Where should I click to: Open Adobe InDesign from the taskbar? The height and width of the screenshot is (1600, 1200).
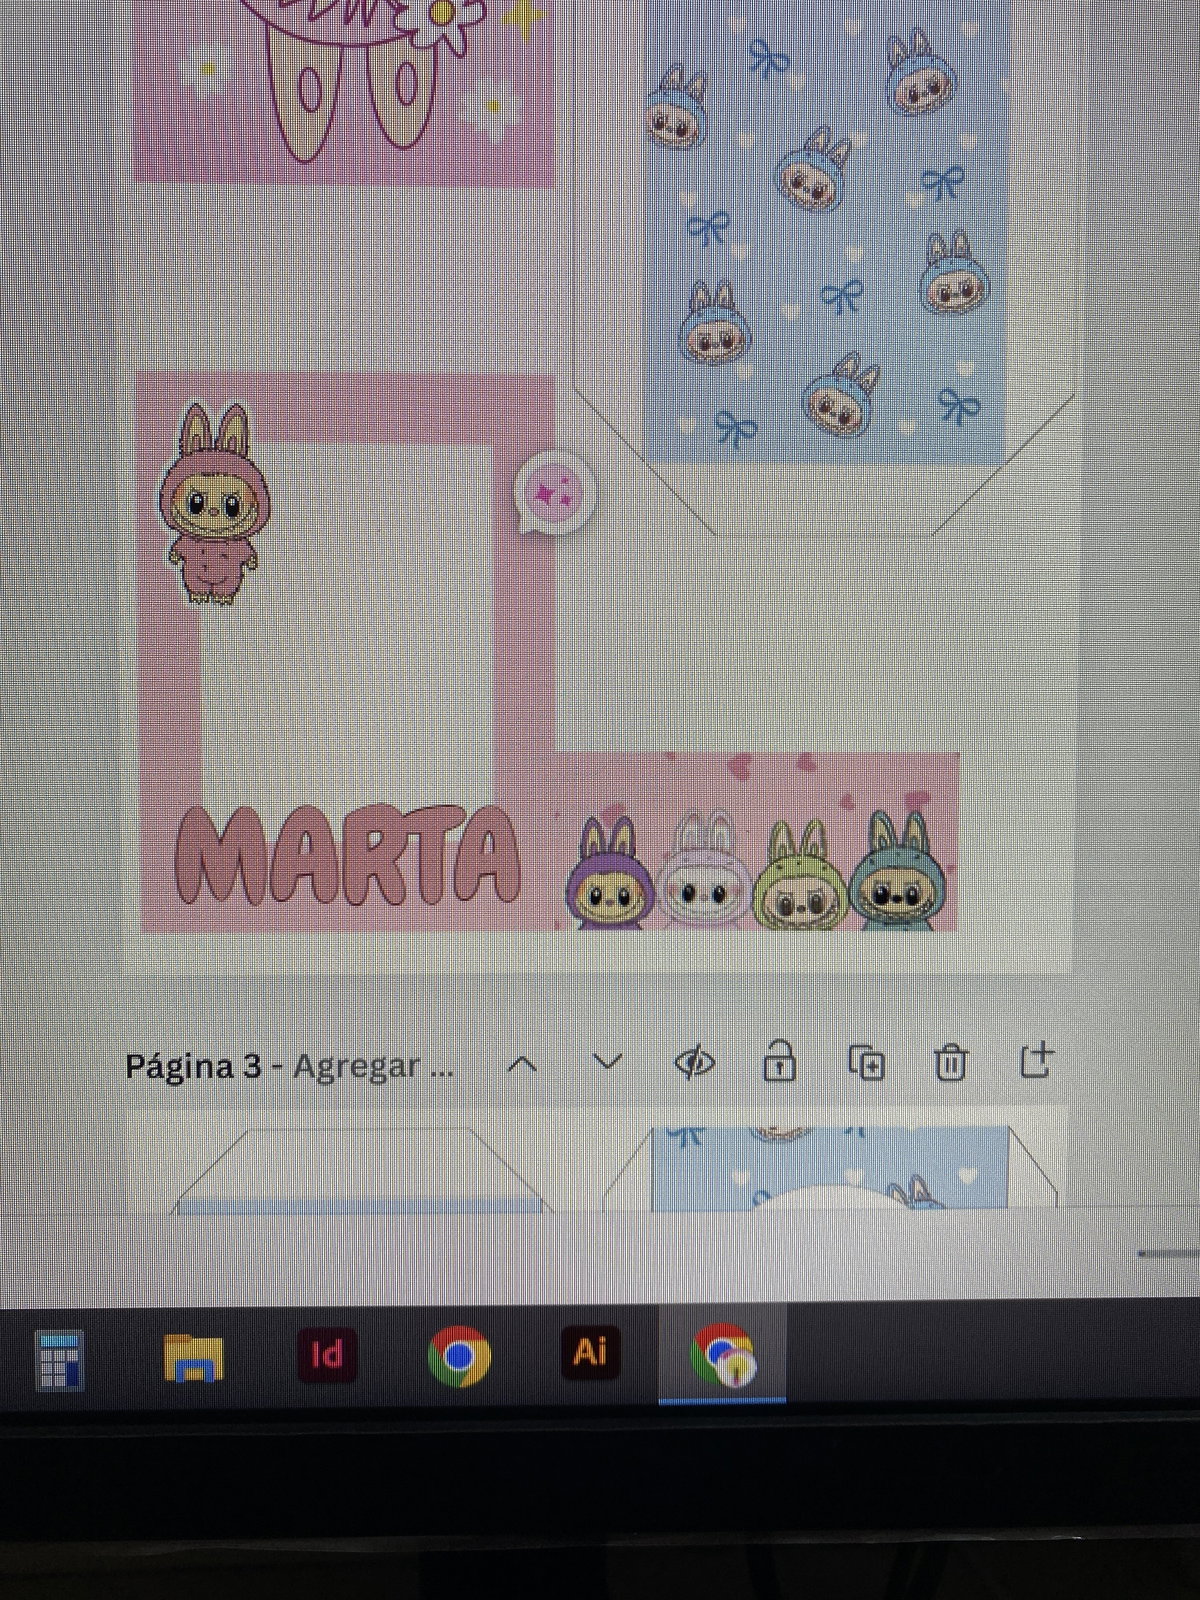pos(327,1355)
